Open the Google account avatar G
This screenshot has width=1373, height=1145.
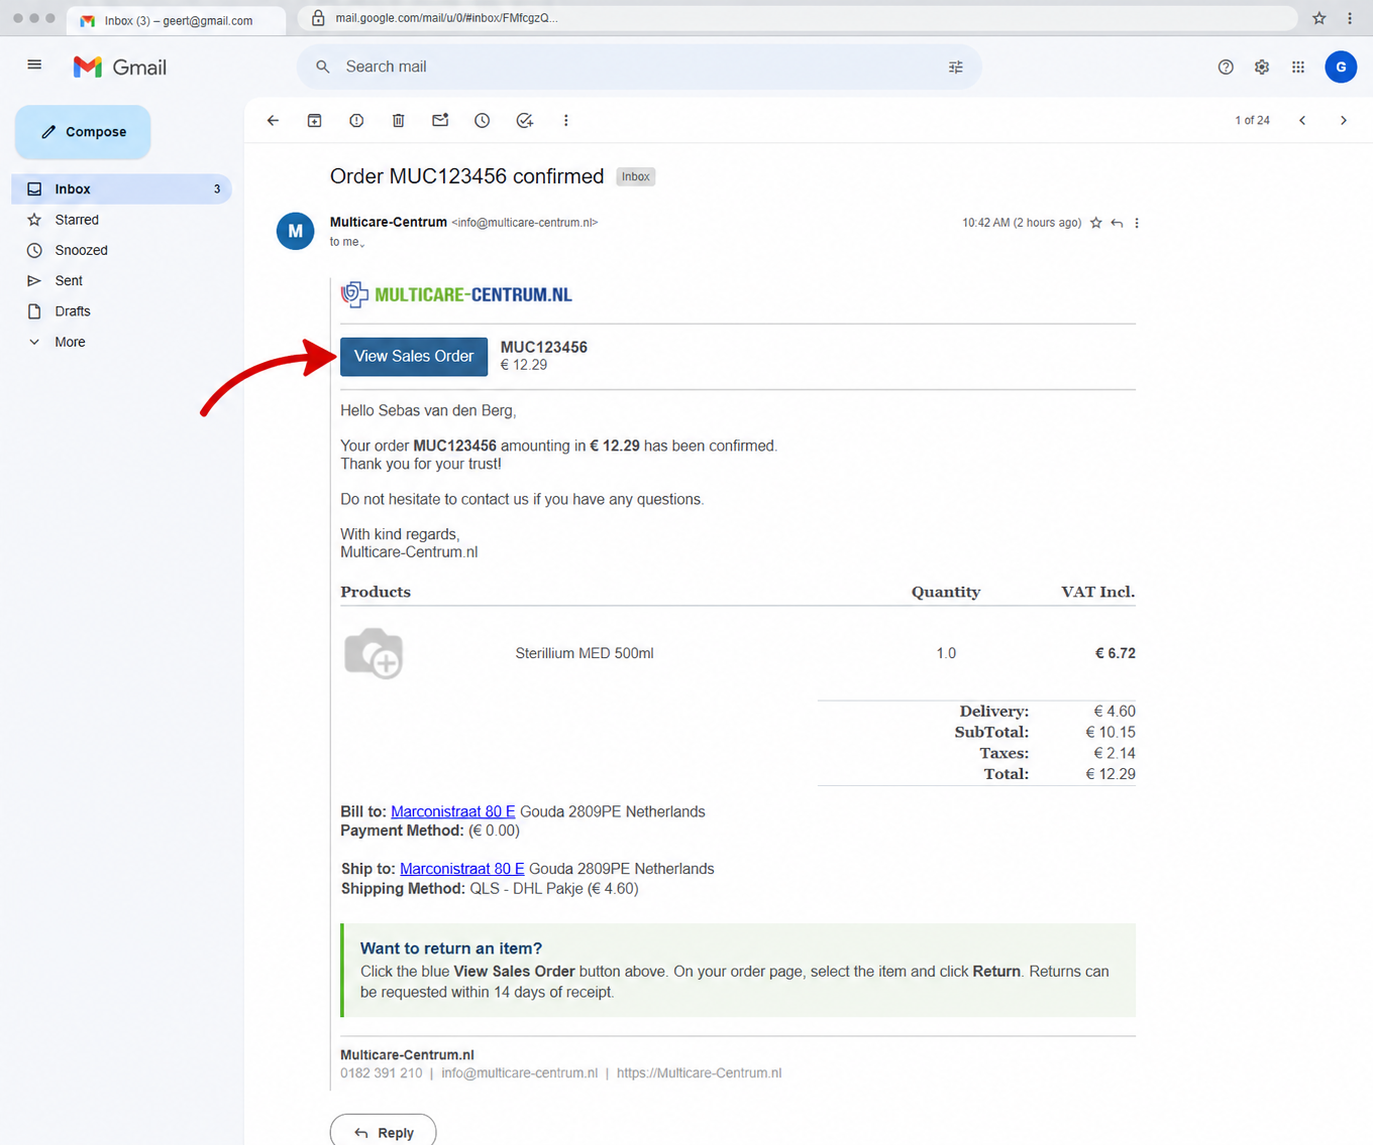(x=1340, y=67)
